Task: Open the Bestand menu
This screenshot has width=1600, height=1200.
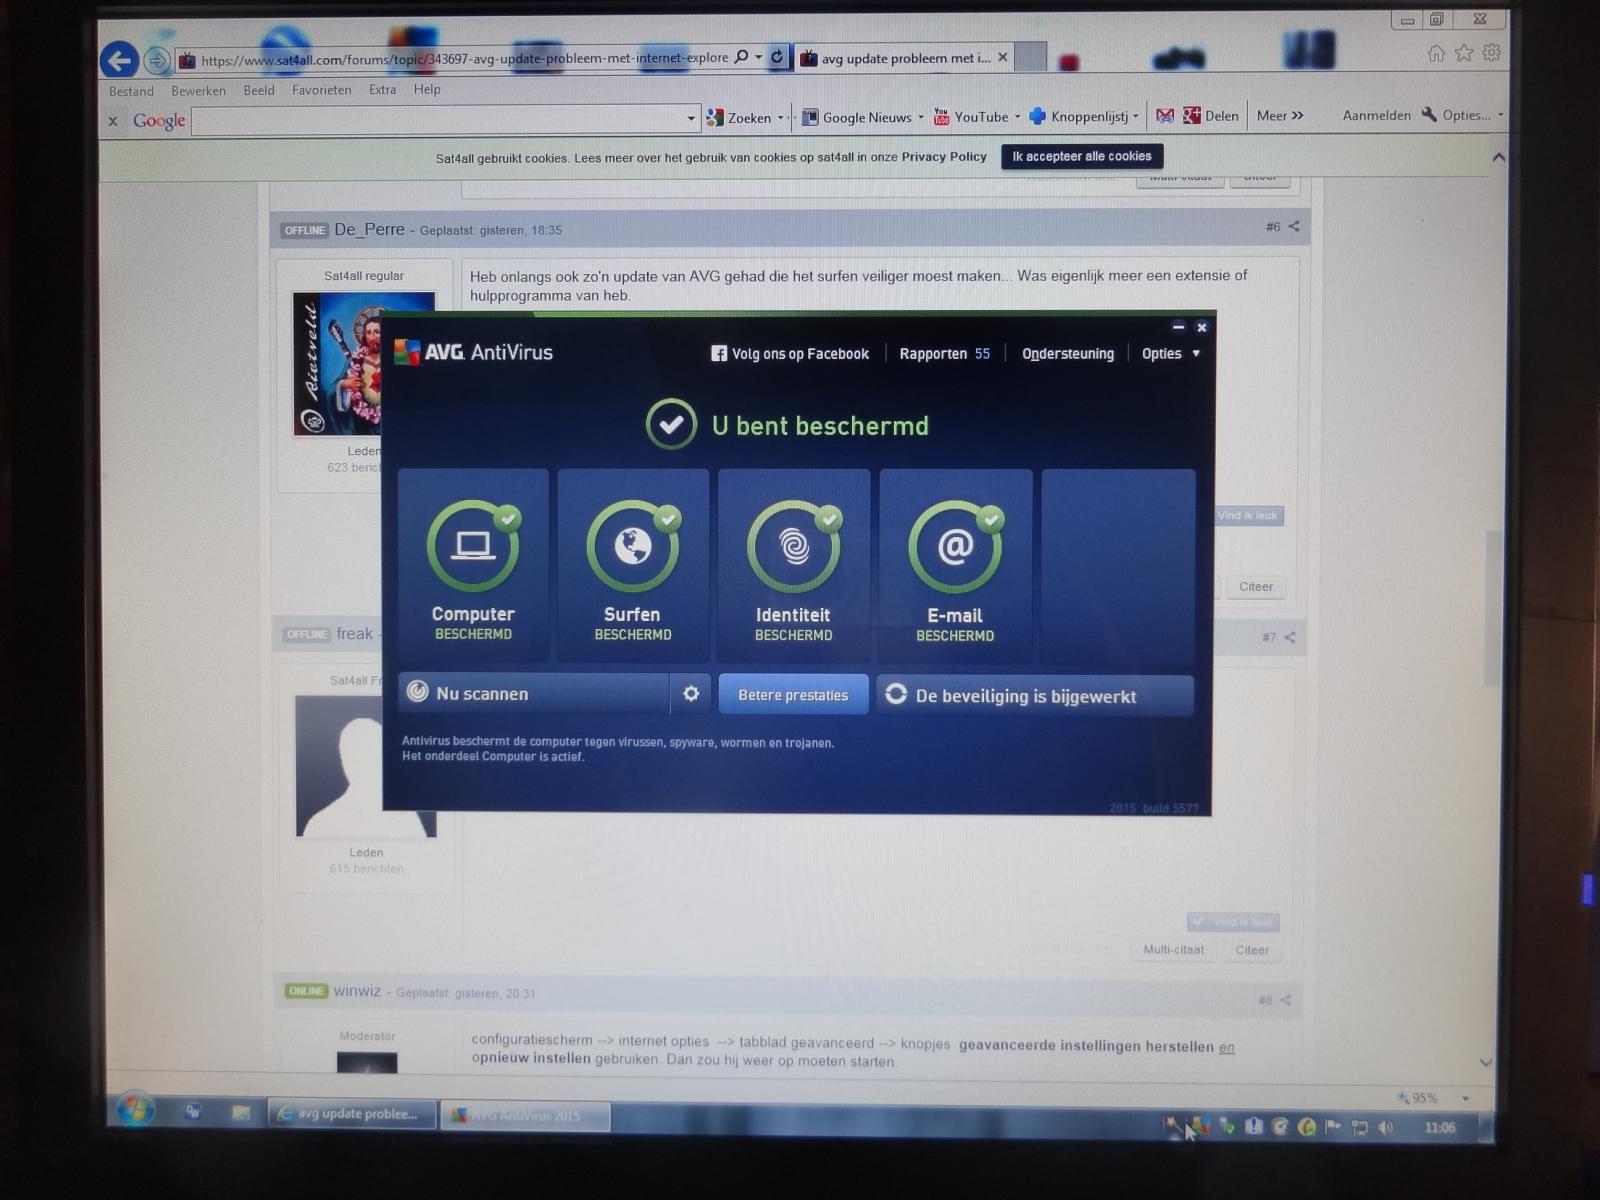Action: pos(131,91)
